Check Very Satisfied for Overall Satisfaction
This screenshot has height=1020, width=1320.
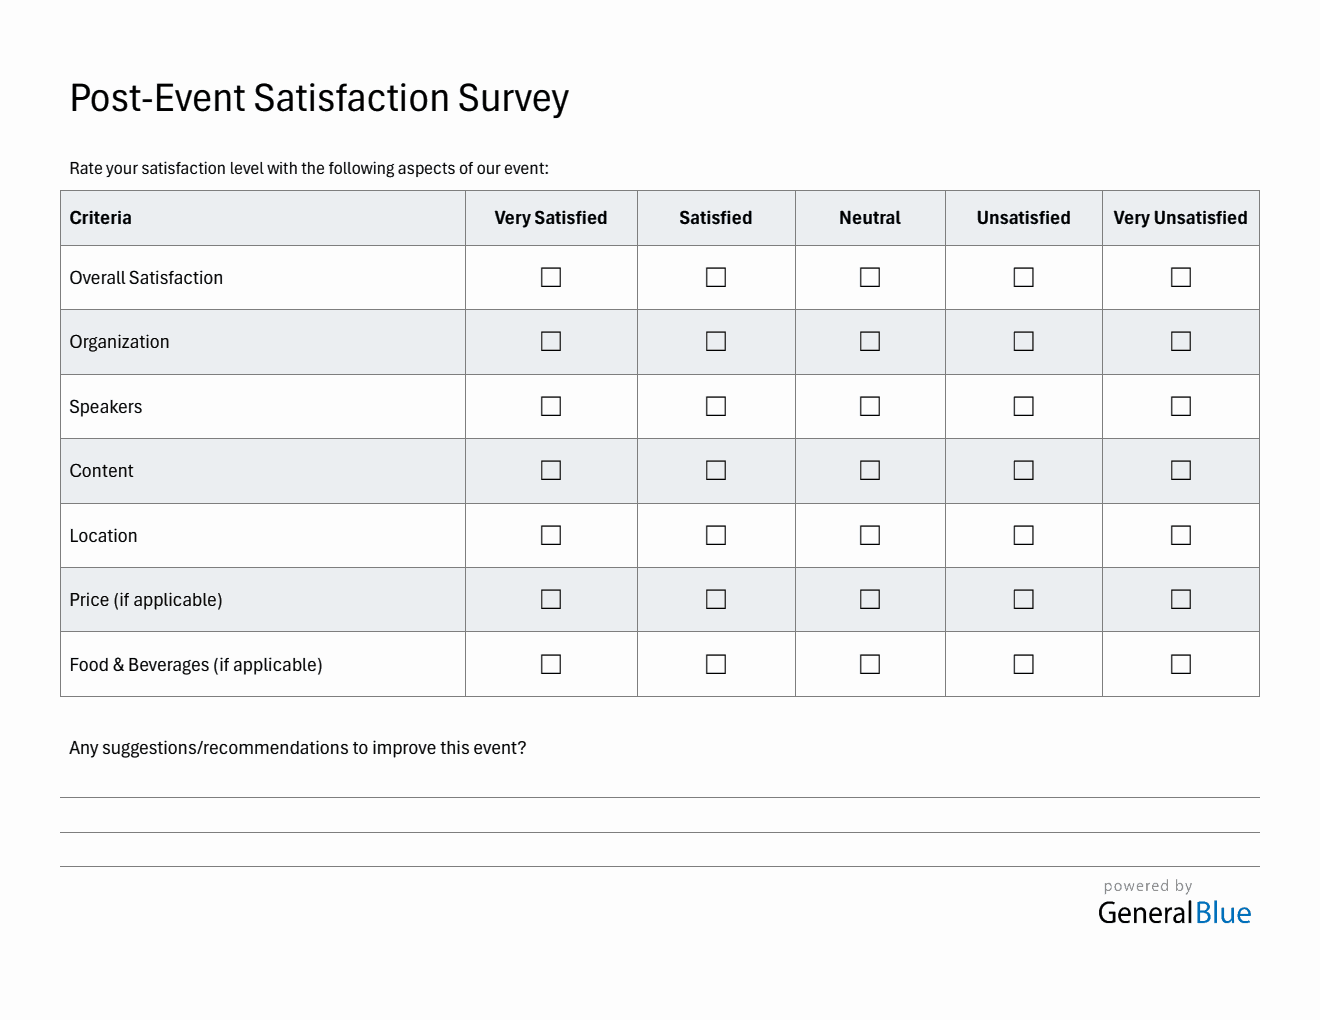(x=551, y=277)
